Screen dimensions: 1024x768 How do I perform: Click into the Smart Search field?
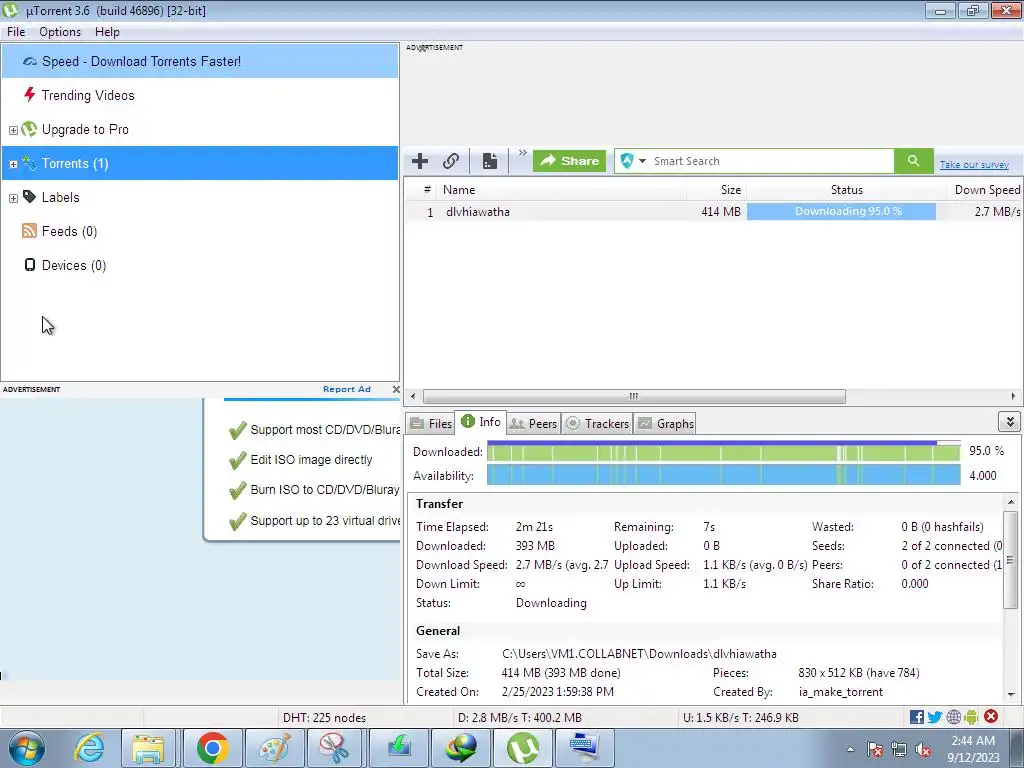pyautogui.click(x=771, y=161)
